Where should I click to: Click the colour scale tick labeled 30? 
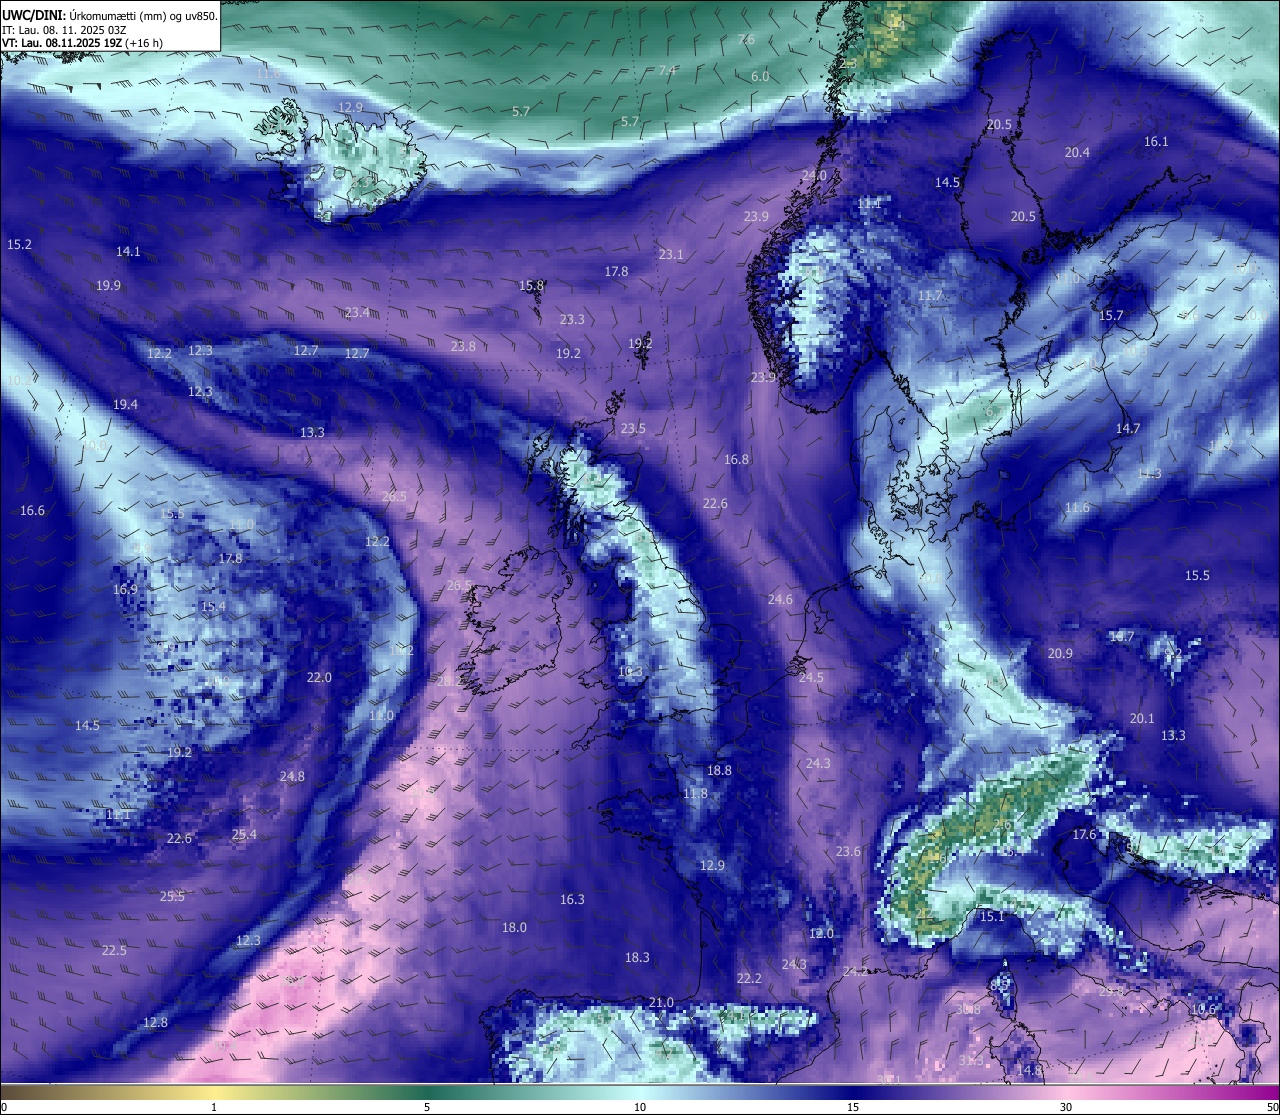[x=1066, y=1107]
